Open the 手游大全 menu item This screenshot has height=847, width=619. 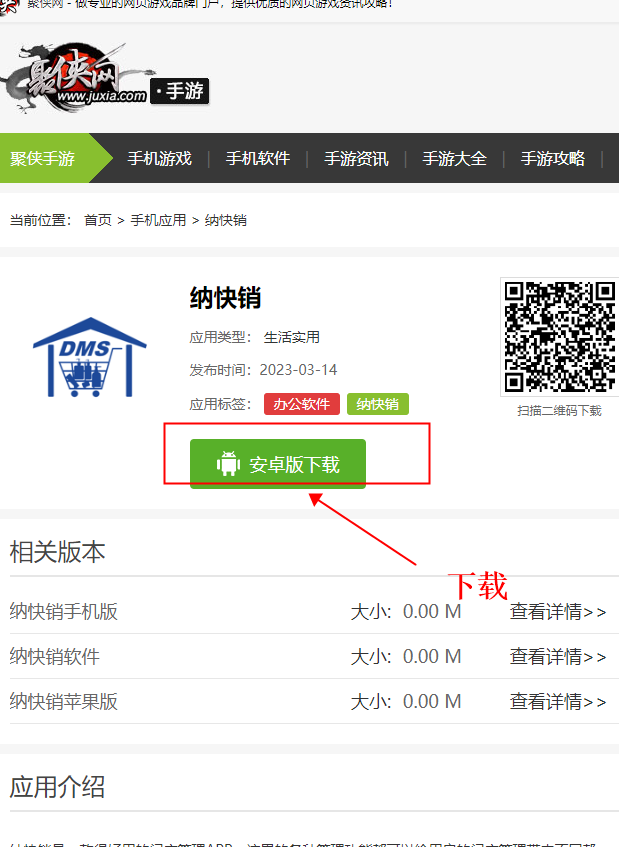[x=455, y=158]
